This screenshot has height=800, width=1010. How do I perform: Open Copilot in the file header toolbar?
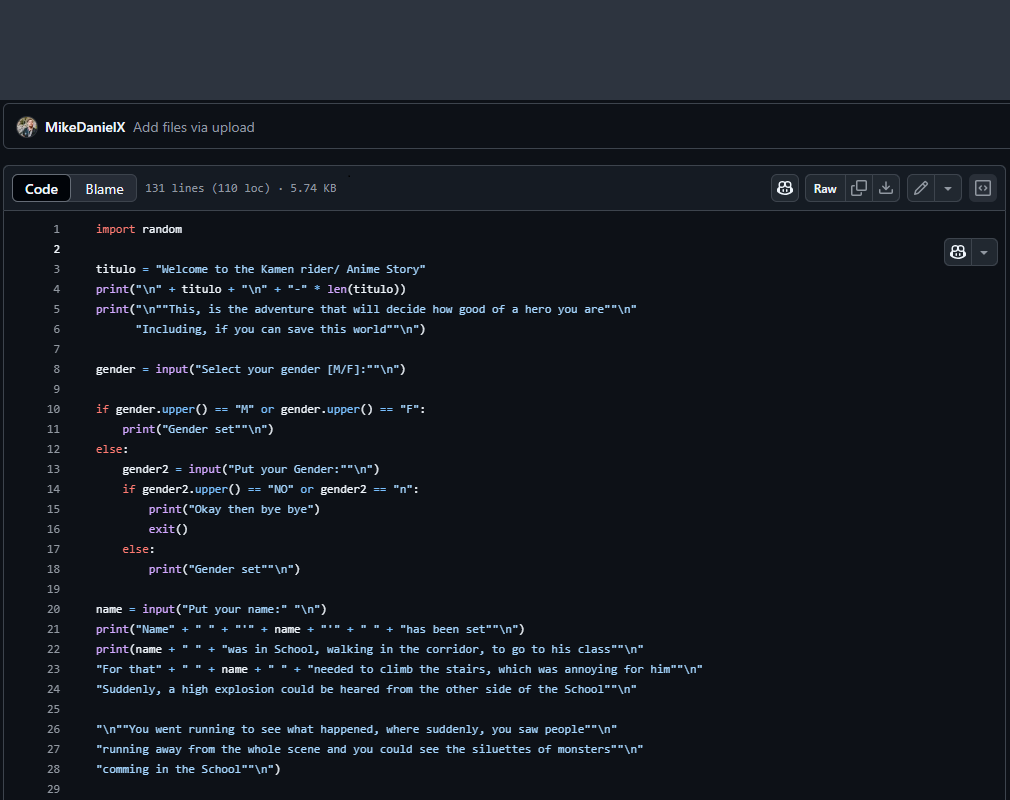coord(785,188)
